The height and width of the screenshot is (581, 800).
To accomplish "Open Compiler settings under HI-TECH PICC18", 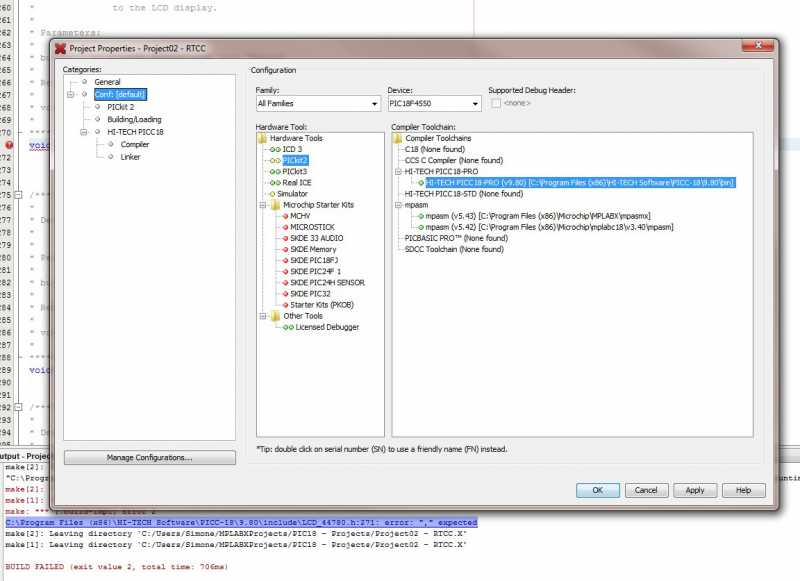I will click(x=135, y=144).
